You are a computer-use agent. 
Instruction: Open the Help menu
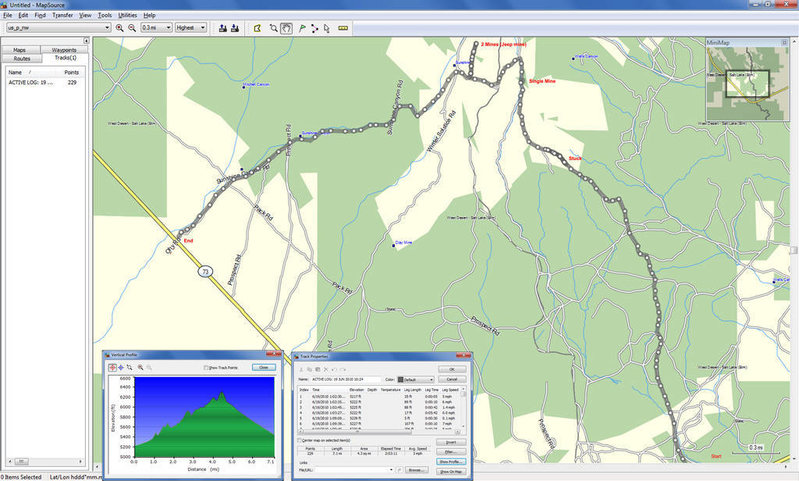[149, 15]
